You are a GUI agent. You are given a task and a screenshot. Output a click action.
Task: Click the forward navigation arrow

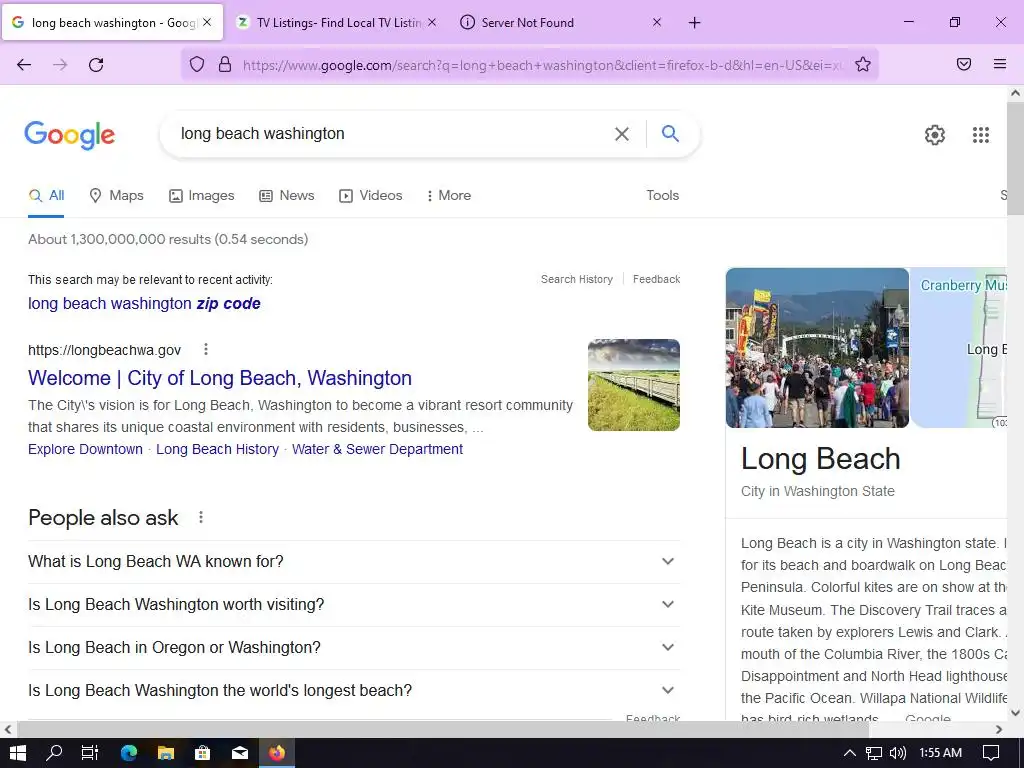pyautogui.click(x=60, y=64)
